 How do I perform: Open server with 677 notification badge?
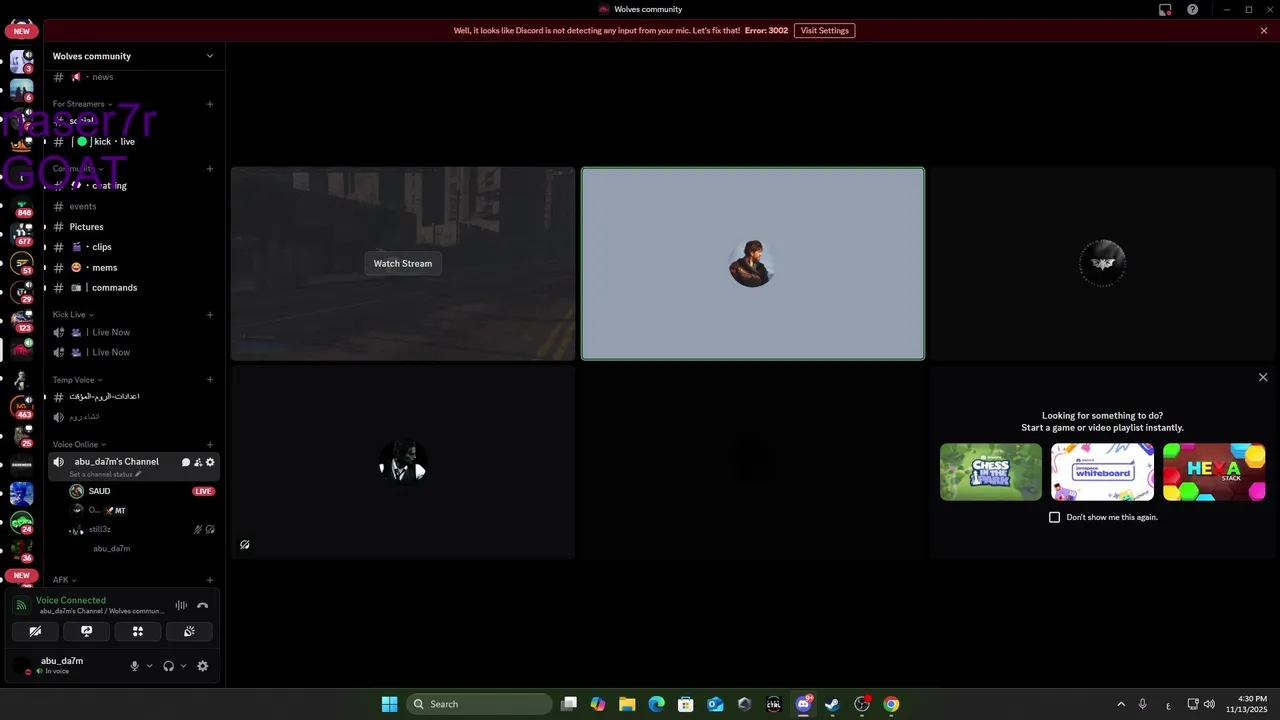22,236
